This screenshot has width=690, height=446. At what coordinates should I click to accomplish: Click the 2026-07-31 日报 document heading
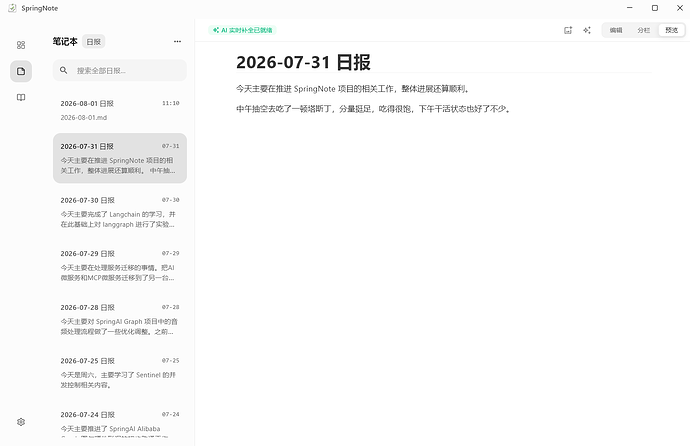pos(303,62)
